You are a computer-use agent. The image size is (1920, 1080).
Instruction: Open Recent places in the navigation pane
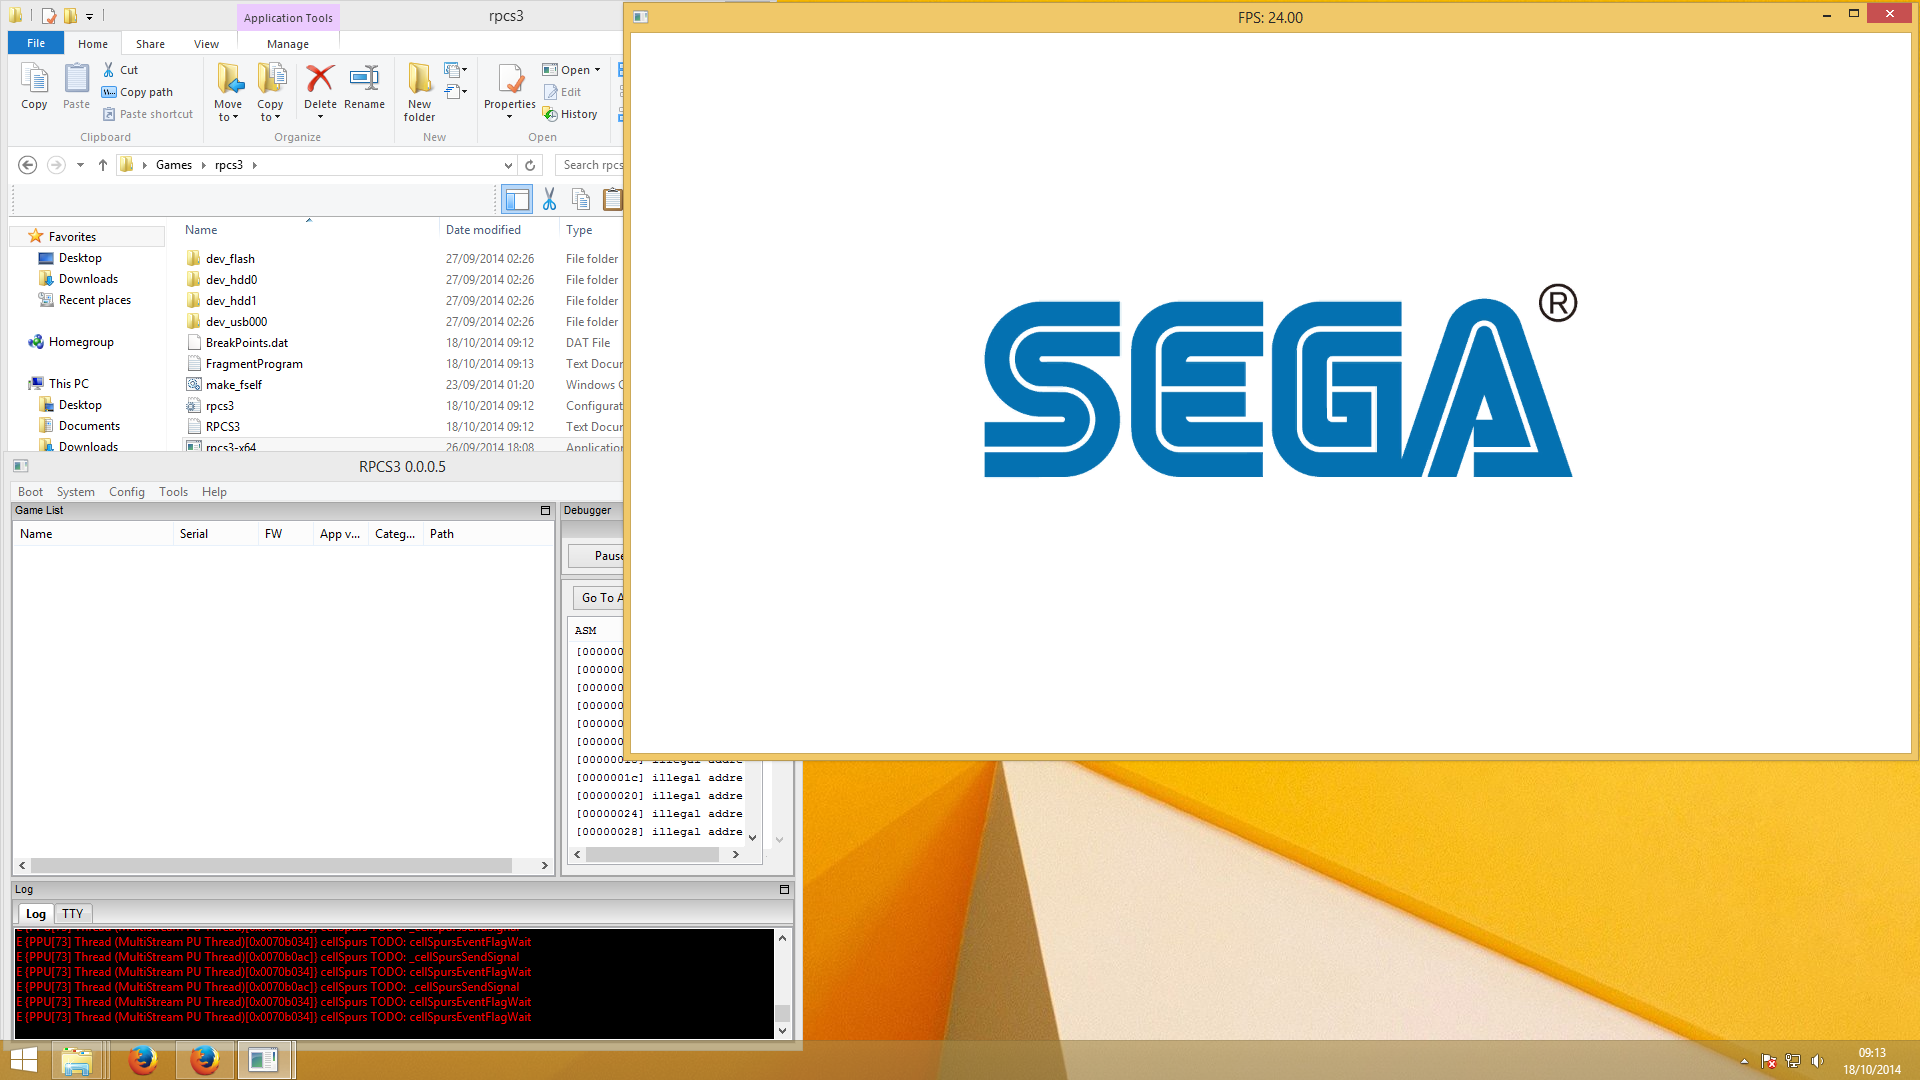[x=94, y=300]
